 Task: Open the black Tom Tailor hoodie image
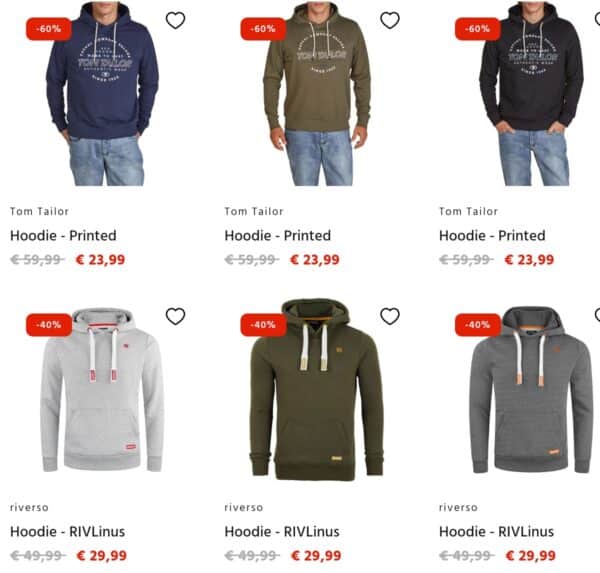[532, 94]
